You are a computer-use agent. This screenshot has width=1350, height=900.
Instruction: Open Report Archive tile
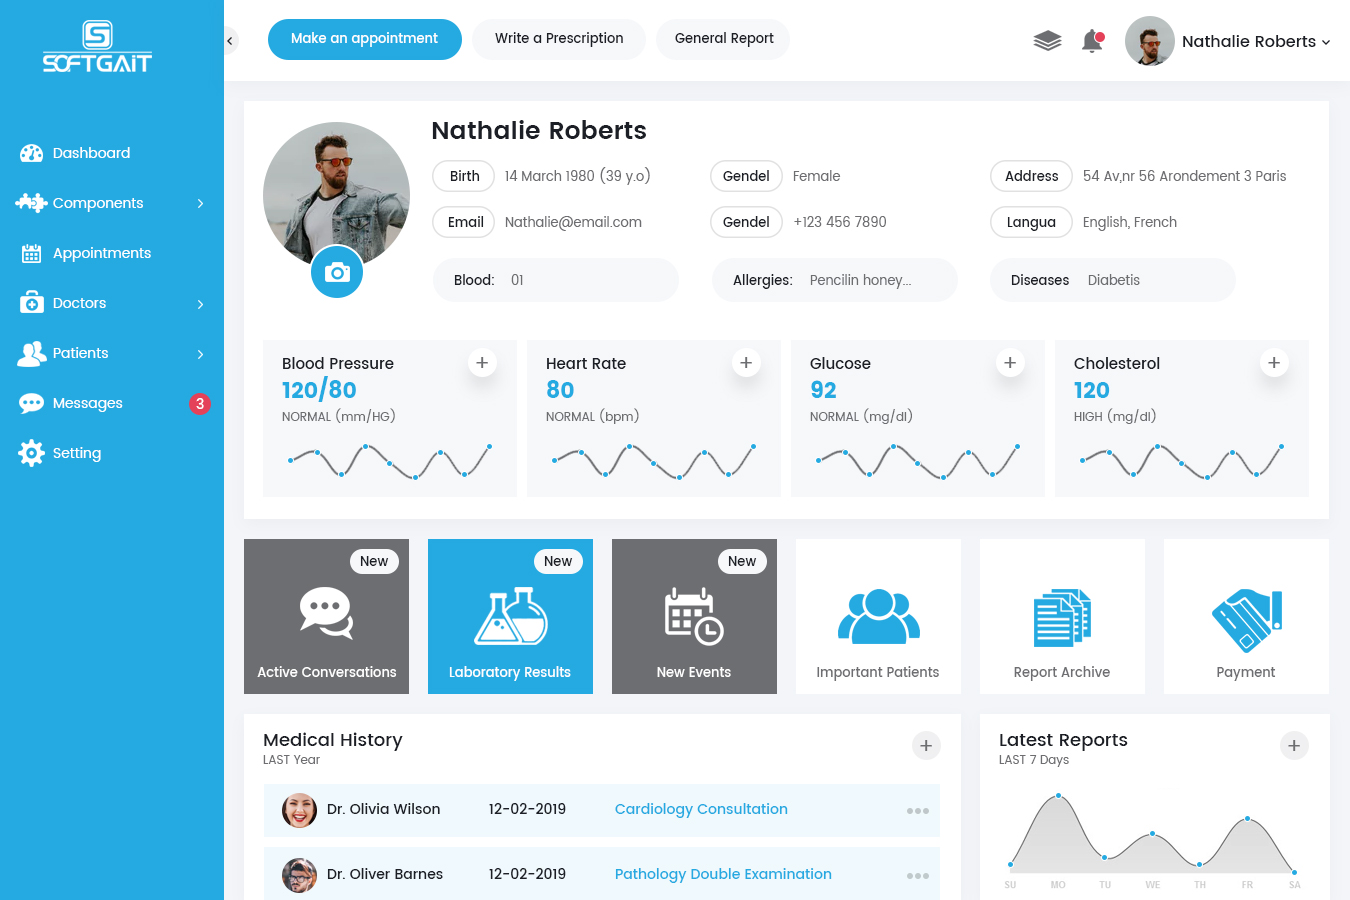[x=1062, y=616]
